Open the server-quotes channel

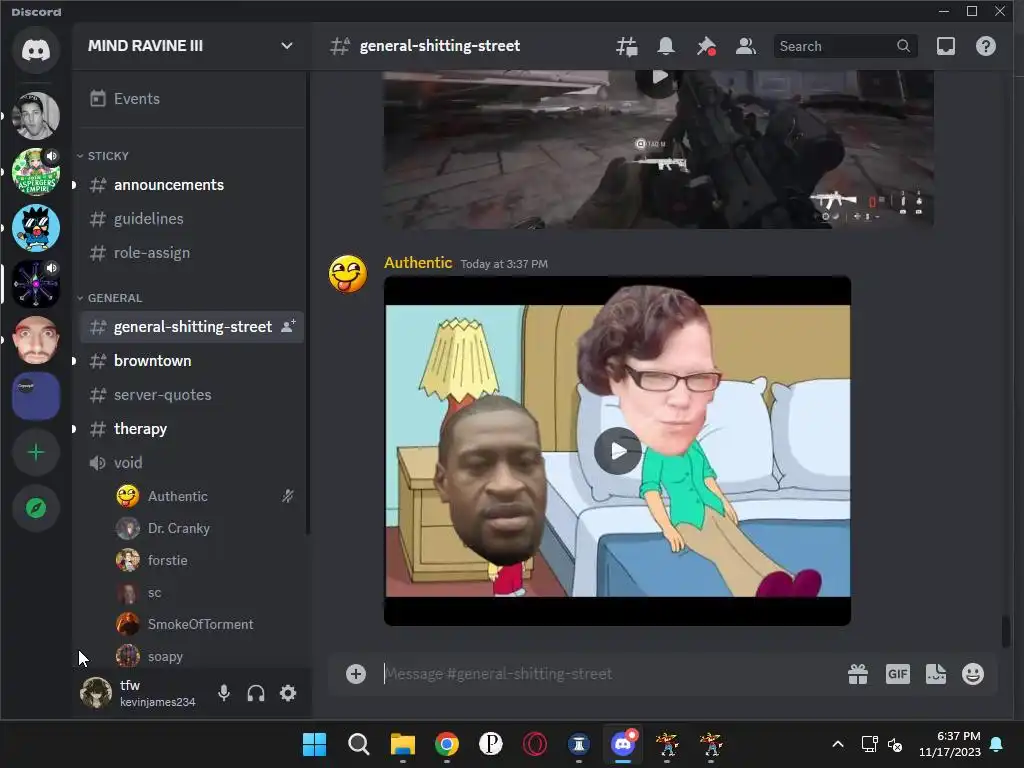click(x=191, y=394)
